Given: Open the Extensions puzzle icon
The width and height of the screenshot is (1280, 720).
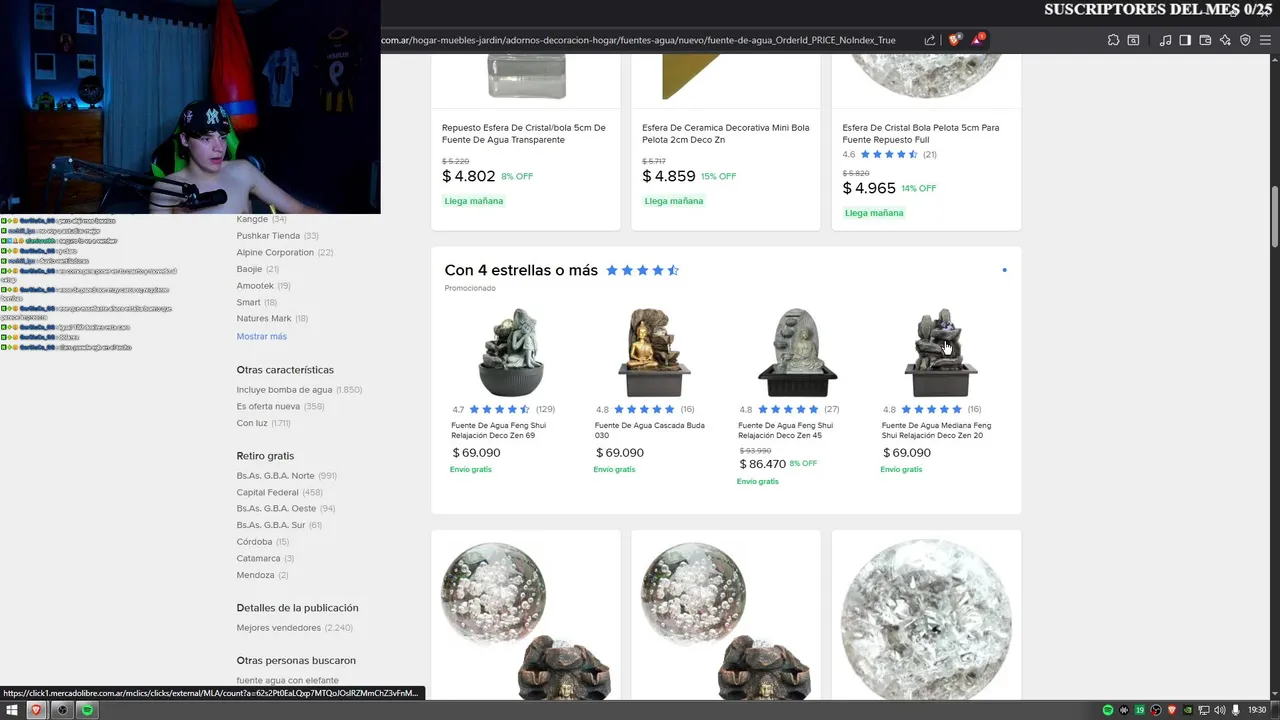Looking at the screenshot, I should 1113,40.
